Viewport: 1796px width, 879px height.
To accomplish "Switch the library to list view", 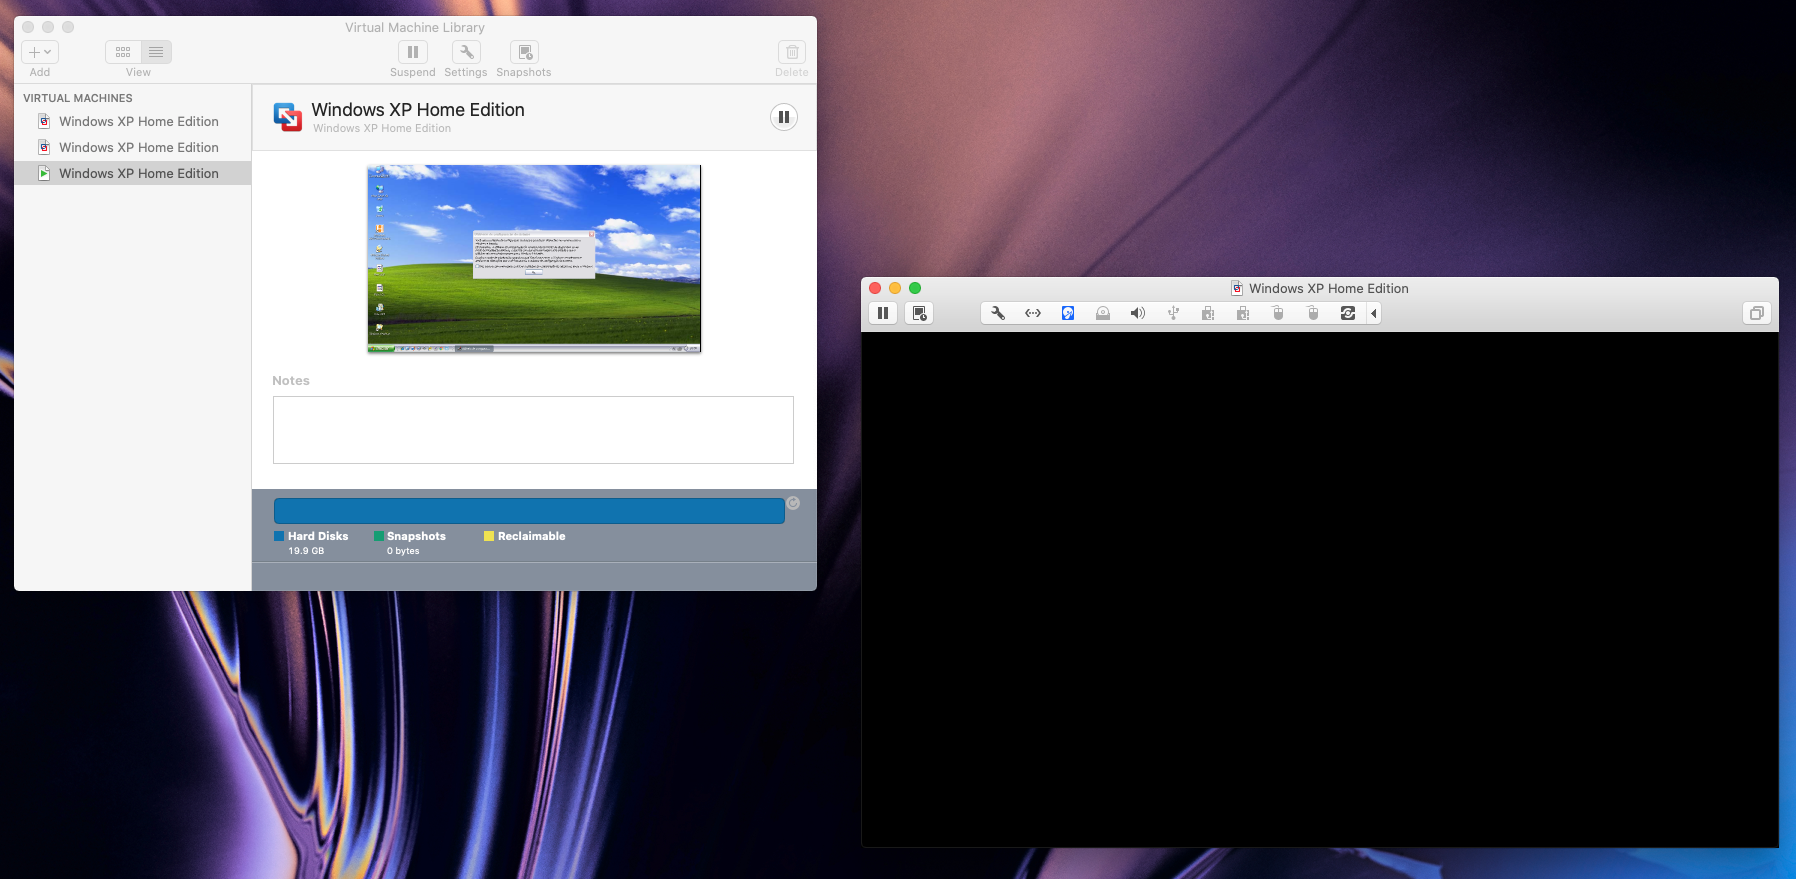I will pos(156,52).
